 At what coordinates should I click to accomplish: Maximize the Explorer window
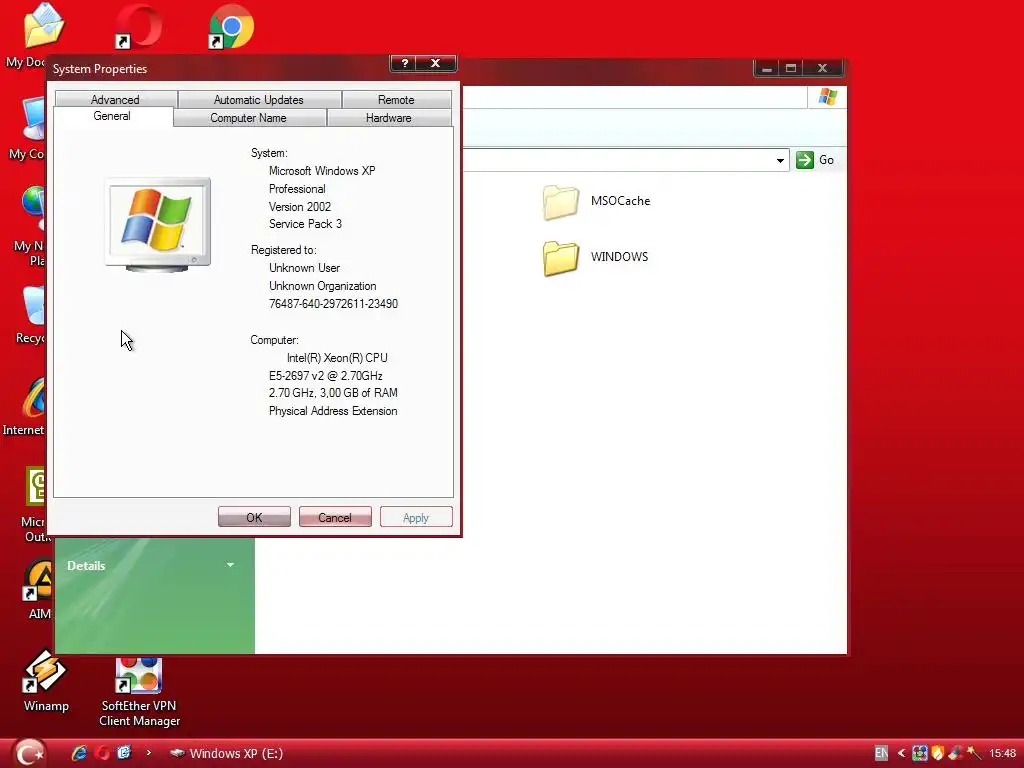[791, 68]
